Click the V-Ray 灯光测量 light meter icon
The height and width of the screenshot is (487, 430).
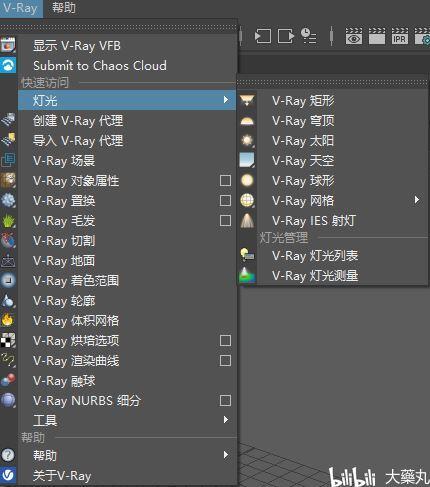click(247, 275)
